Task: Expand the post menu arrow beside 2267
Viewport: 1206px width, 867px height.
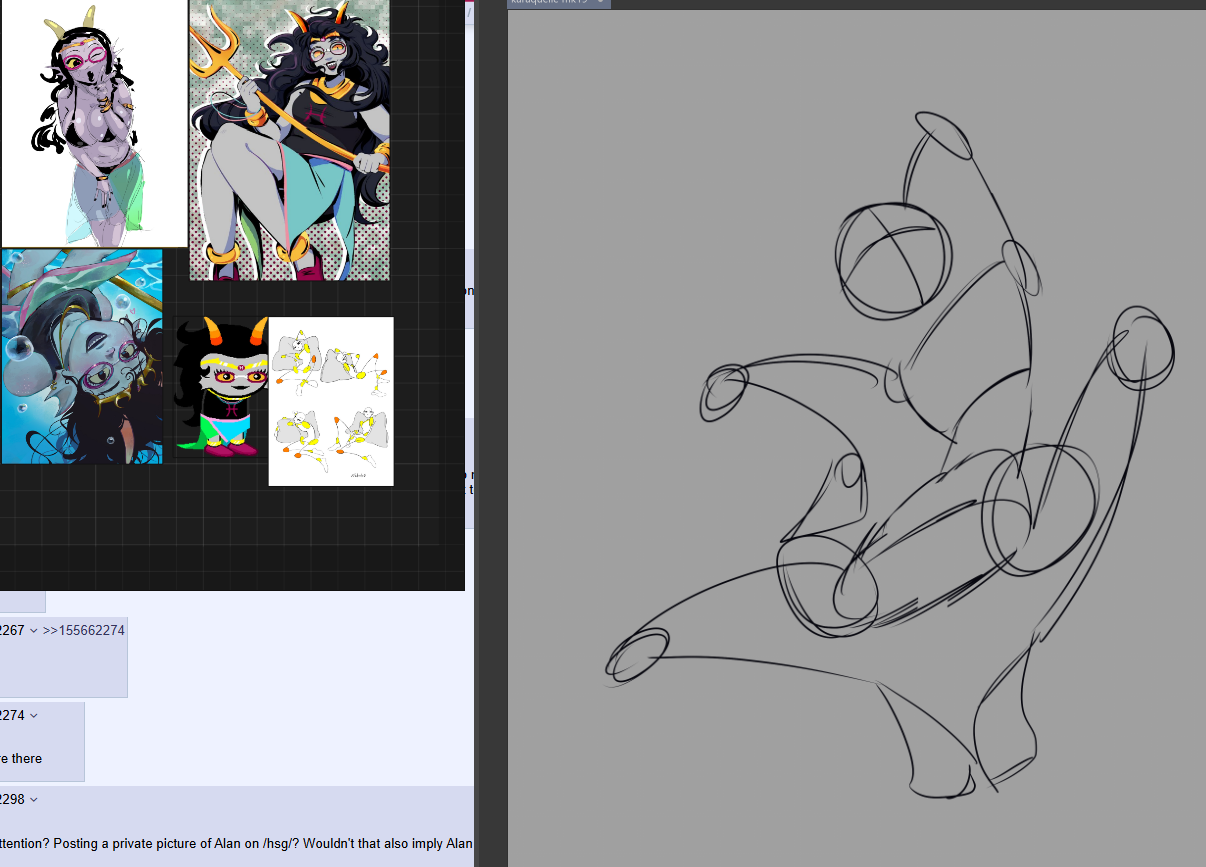Action: tap(34, 630)
